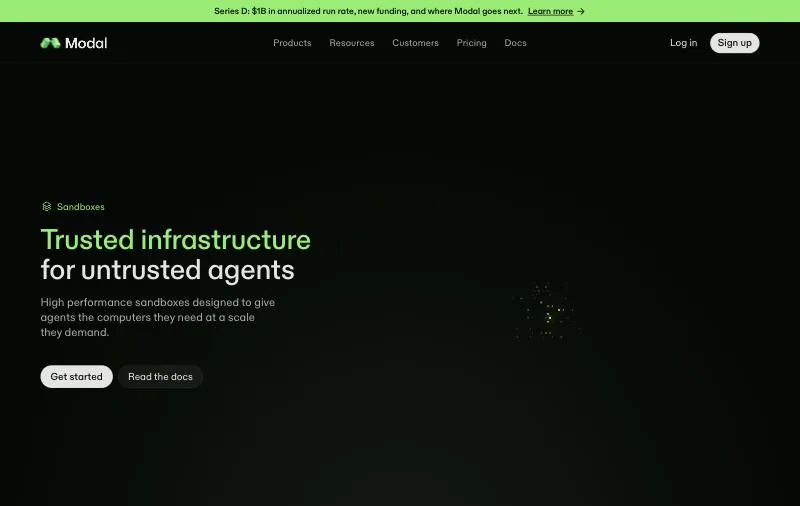Viewport: 800px width, 506px height.
Task: Click the Get started button
Action: 77,376
